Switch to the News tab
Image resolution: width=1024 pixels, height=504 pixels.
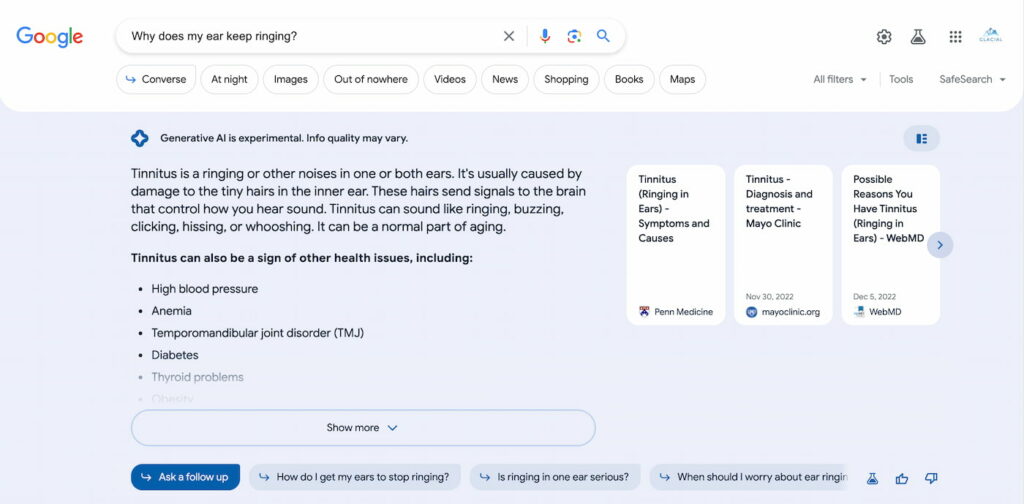[505, 80]
